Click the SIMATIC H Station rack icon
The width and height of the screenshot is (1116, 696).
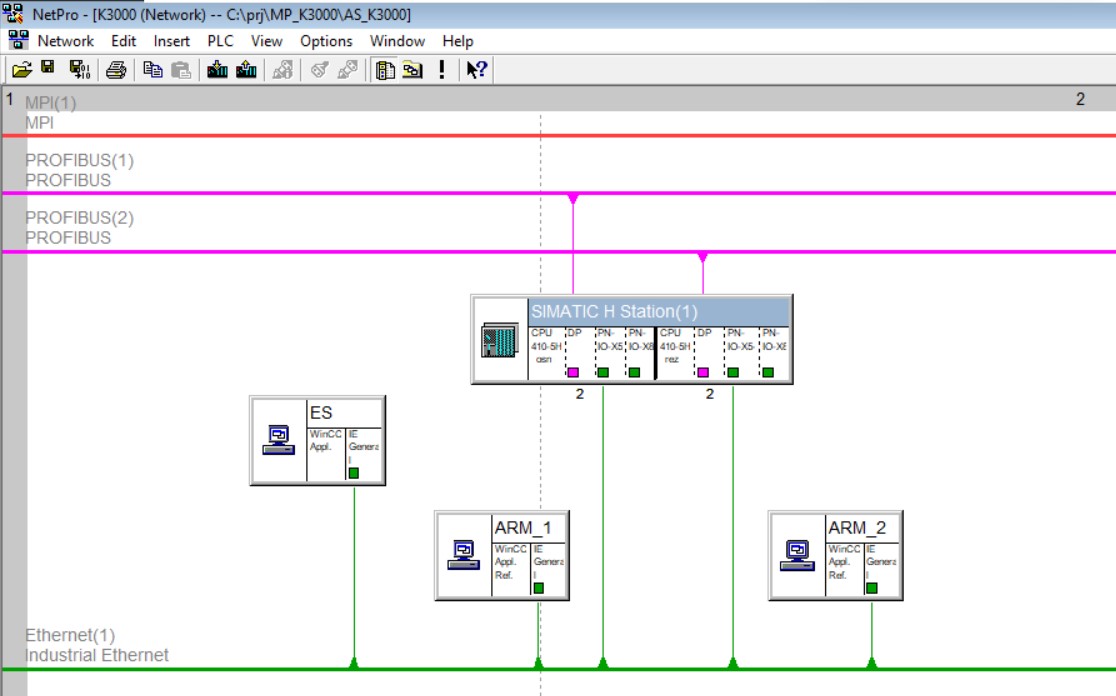point(500,339)
